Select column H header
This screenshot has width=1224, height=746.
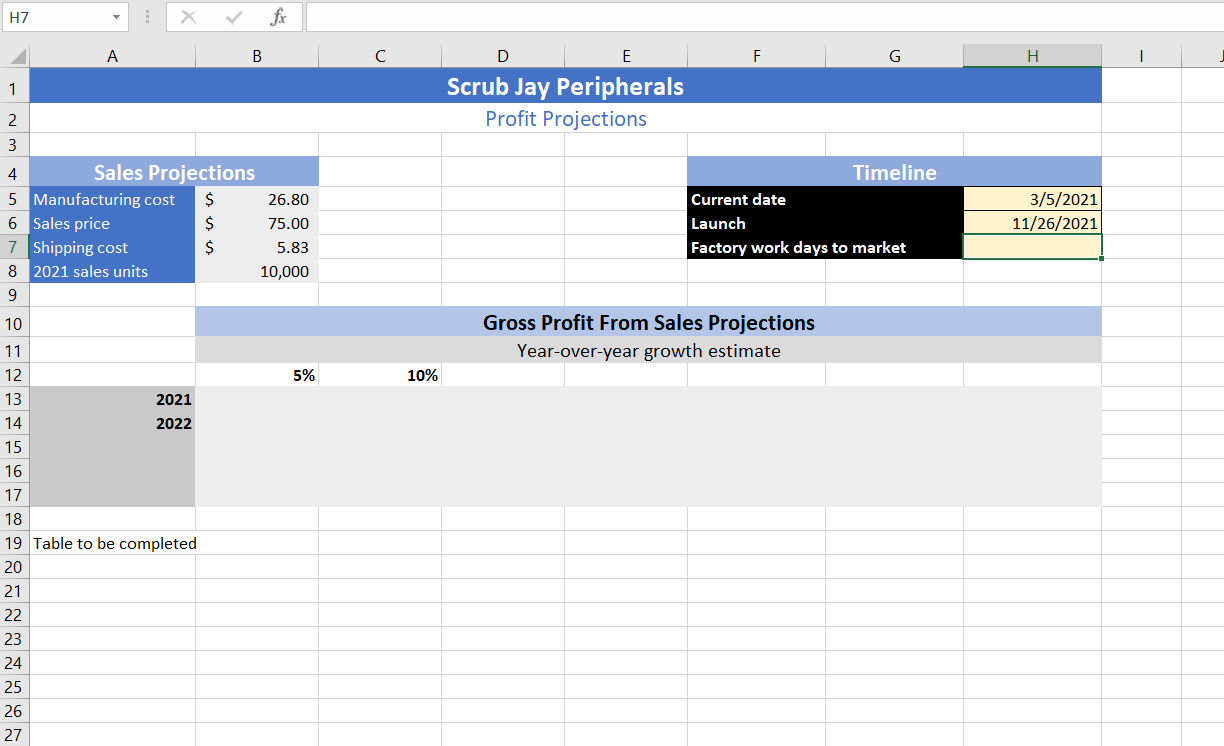[1033, 57]
